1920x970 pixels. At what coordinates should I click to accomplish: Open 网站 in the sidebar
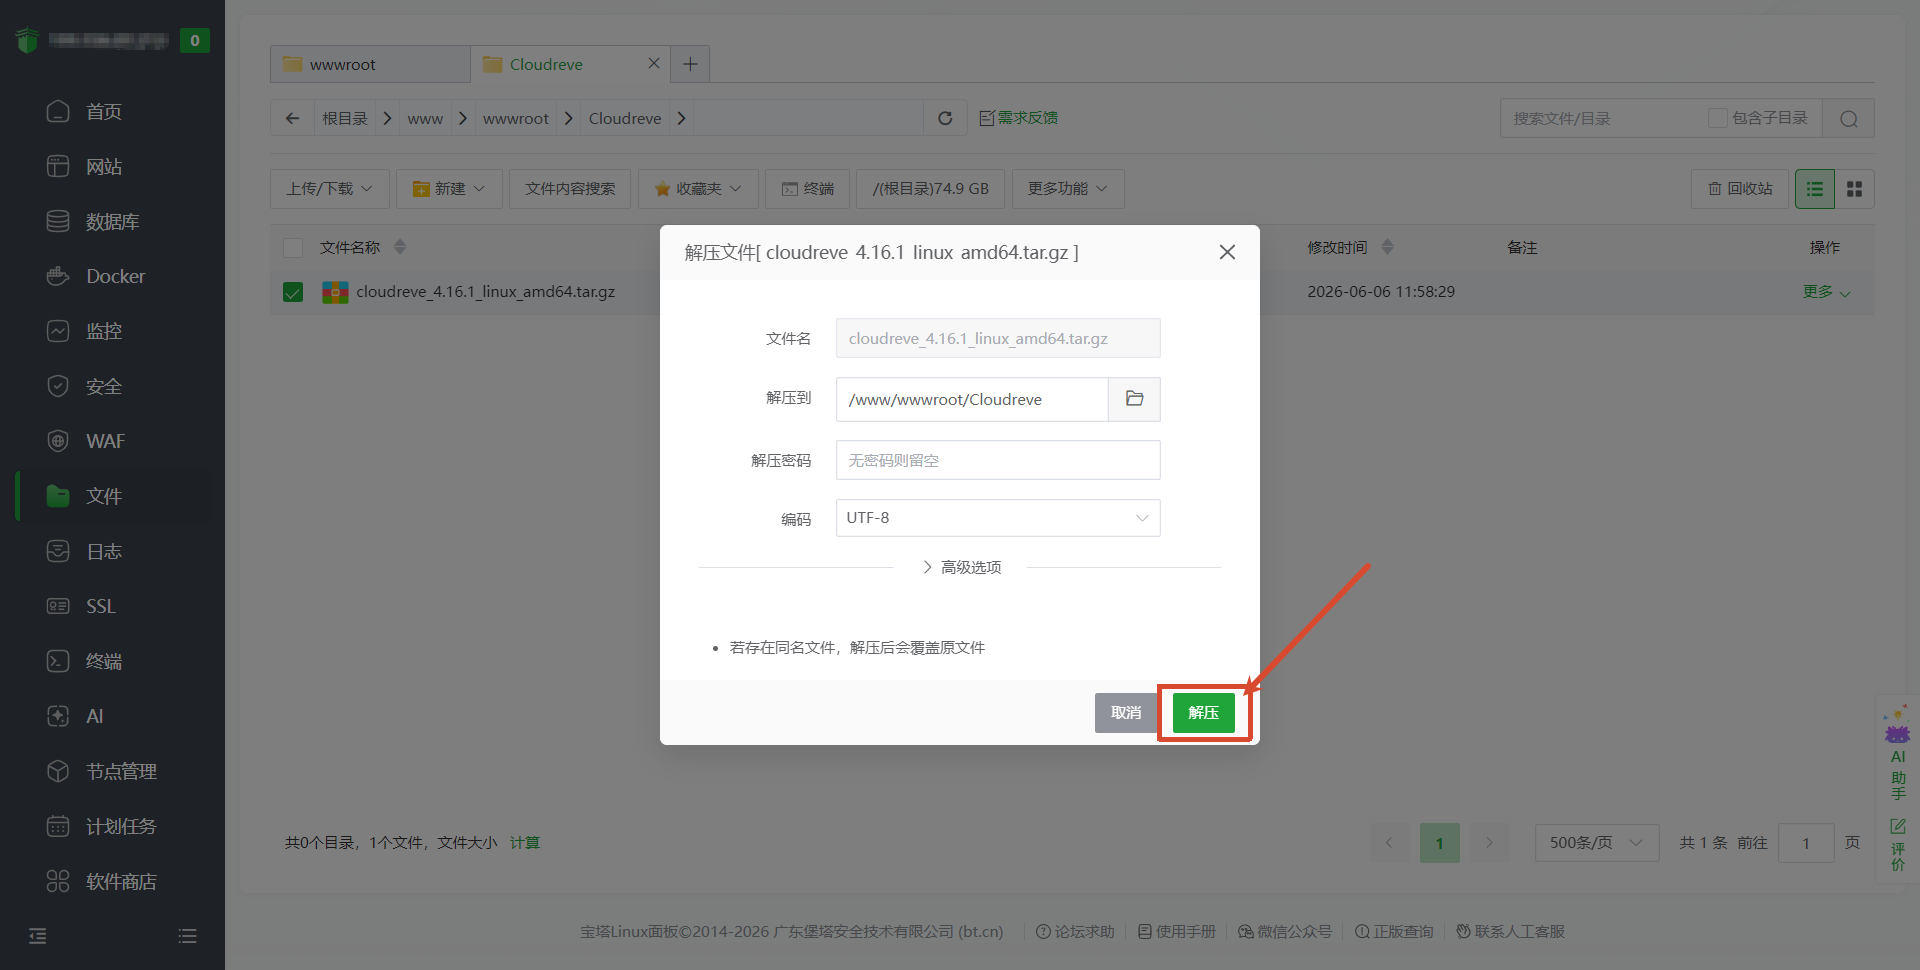(103, 166)
